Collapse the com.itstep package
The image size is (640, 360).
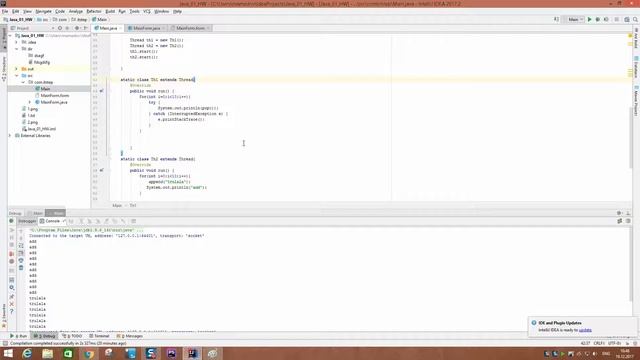[x=23, y=82]
